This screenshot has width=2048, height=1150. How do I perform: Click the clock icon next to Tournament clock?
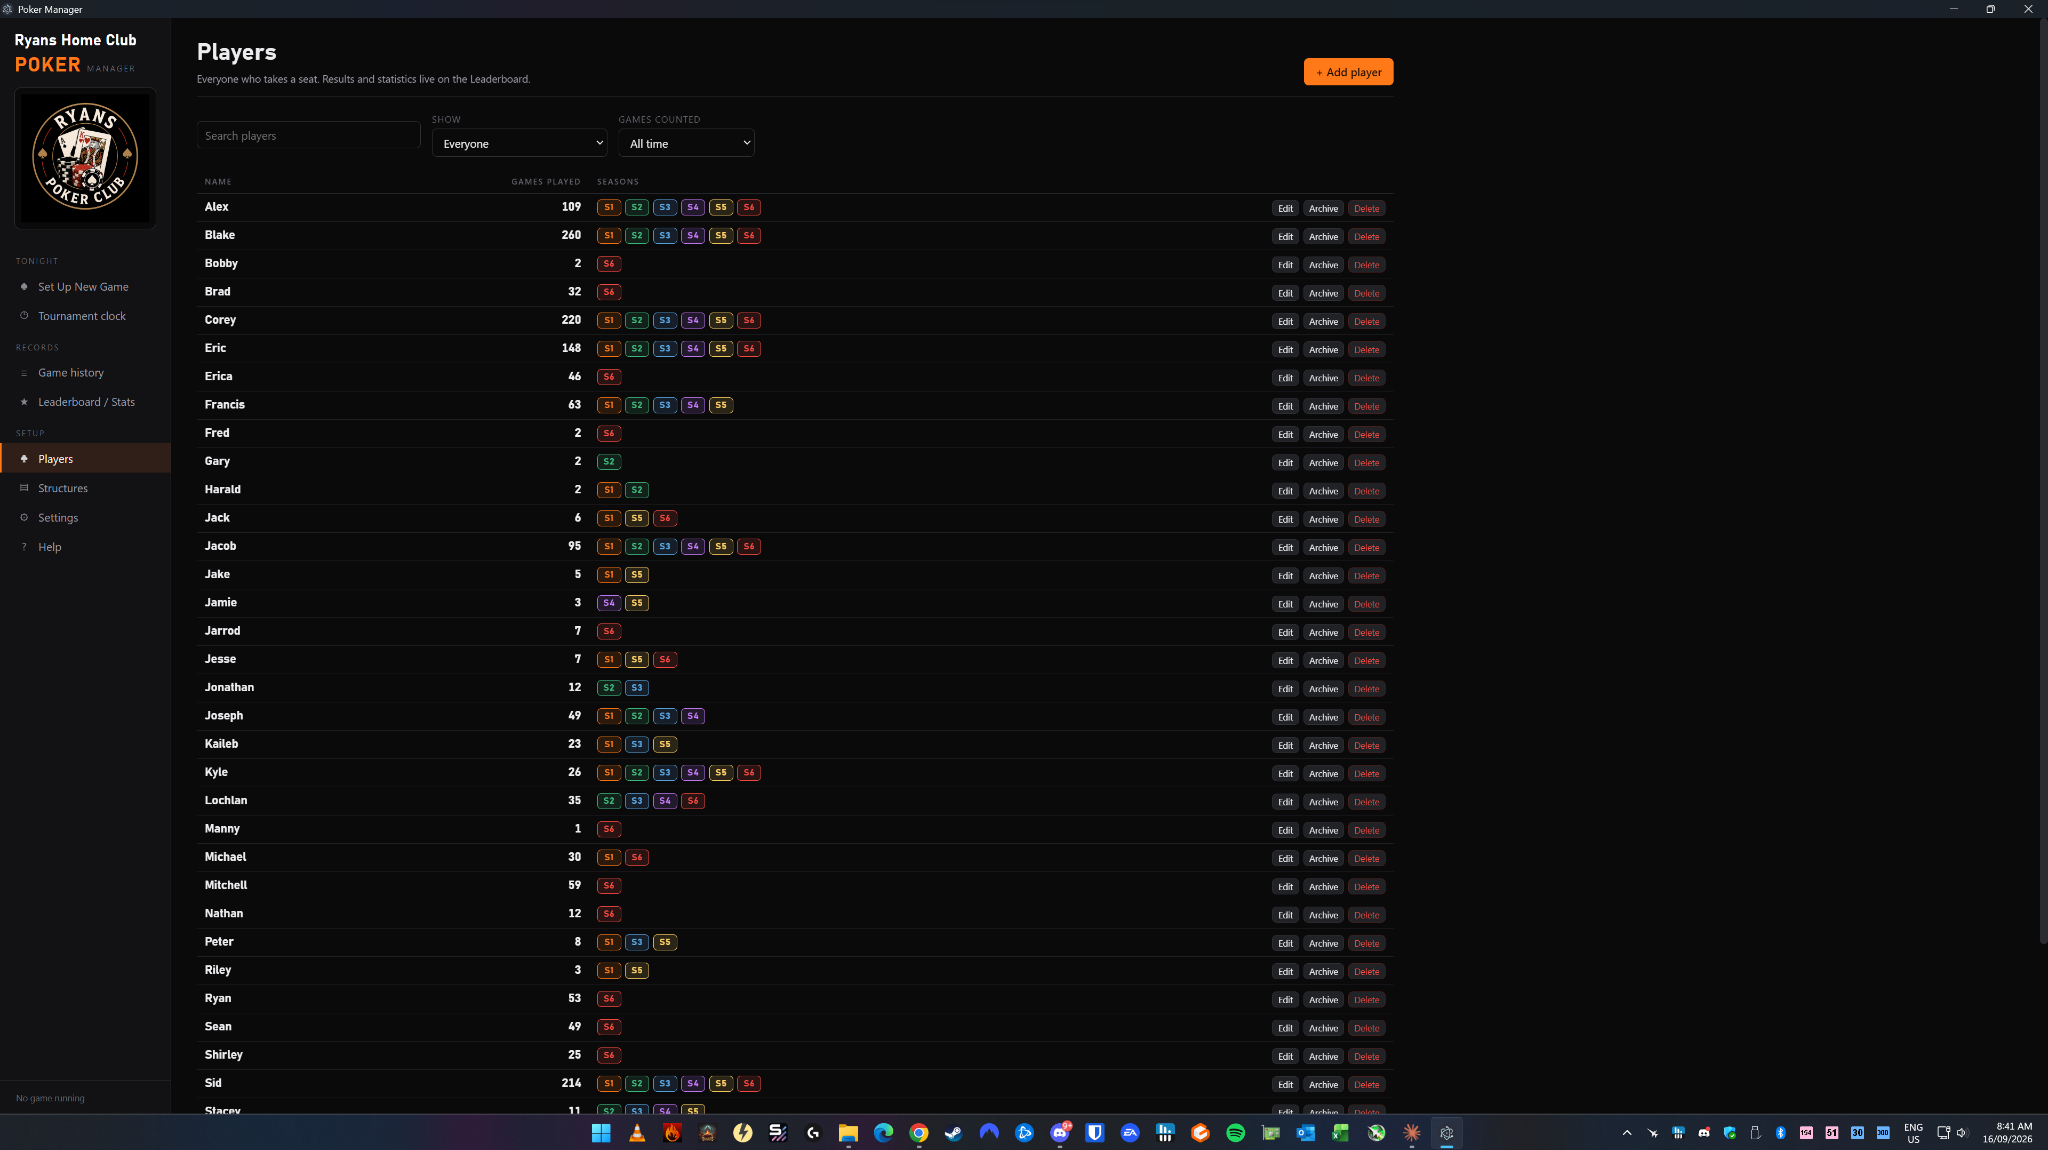pyautogui.click(x=24, y=316)
